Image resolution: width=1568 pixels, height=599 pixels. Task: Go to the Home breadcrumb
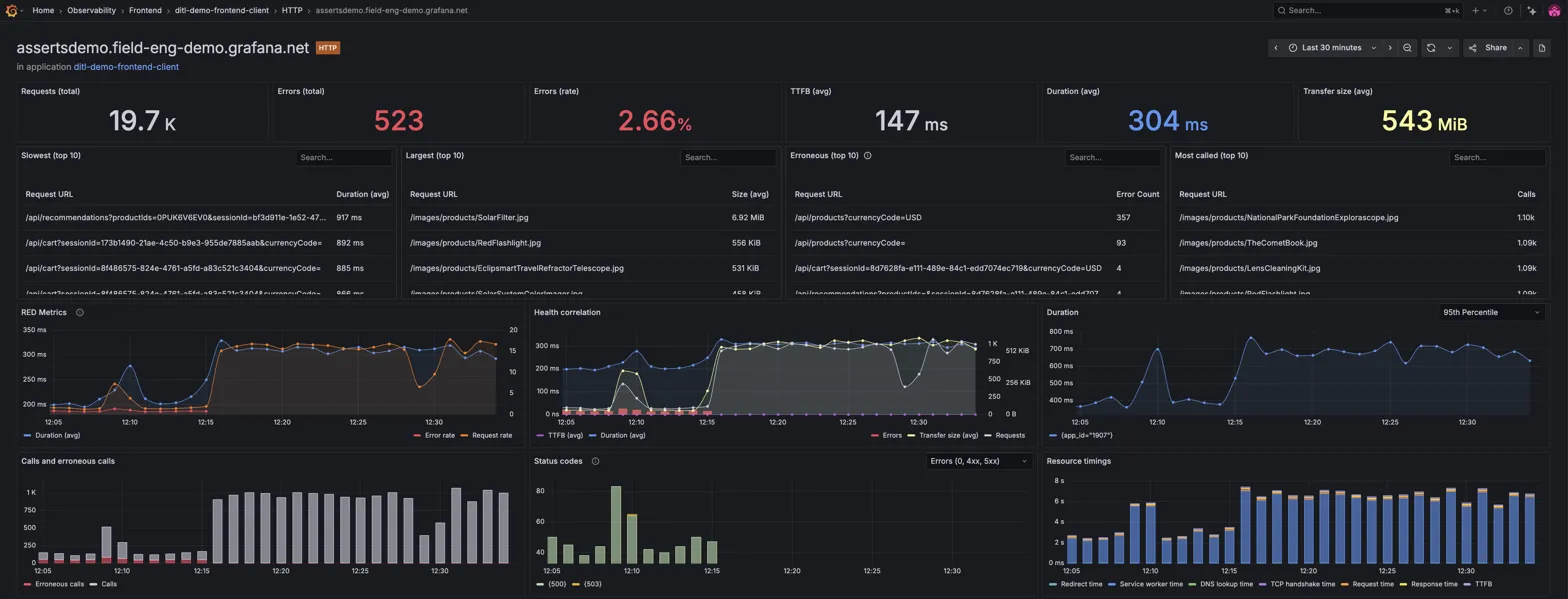pyautogui.click(x=43, y=10)
